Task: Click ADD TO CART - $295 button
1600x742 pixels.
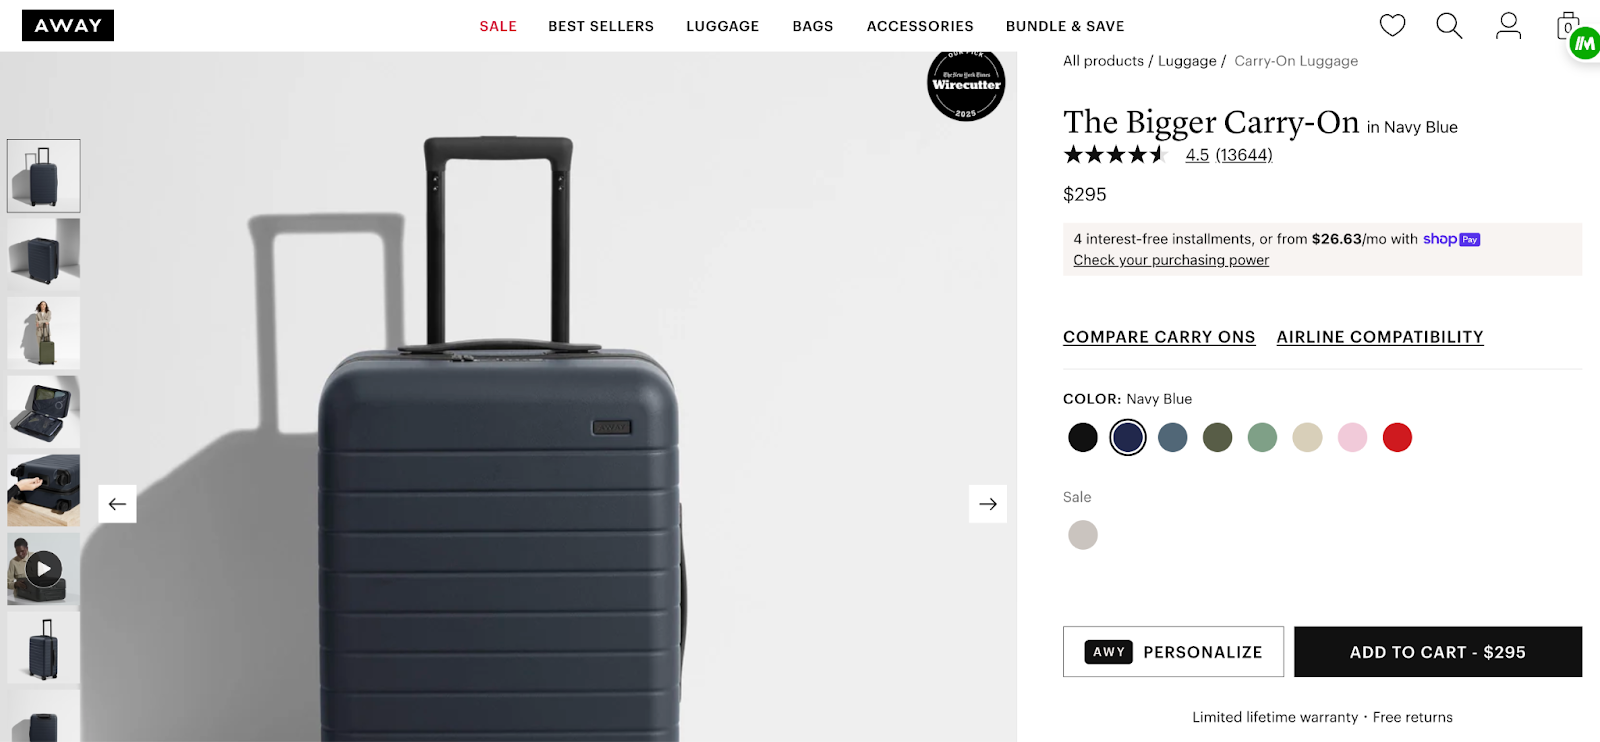Action: coord(1438,652)
